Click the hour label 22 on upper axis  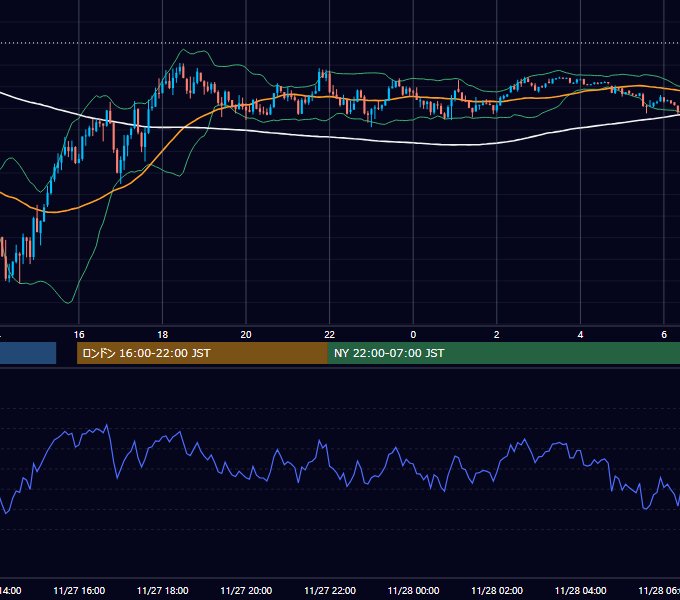[330, 335]
